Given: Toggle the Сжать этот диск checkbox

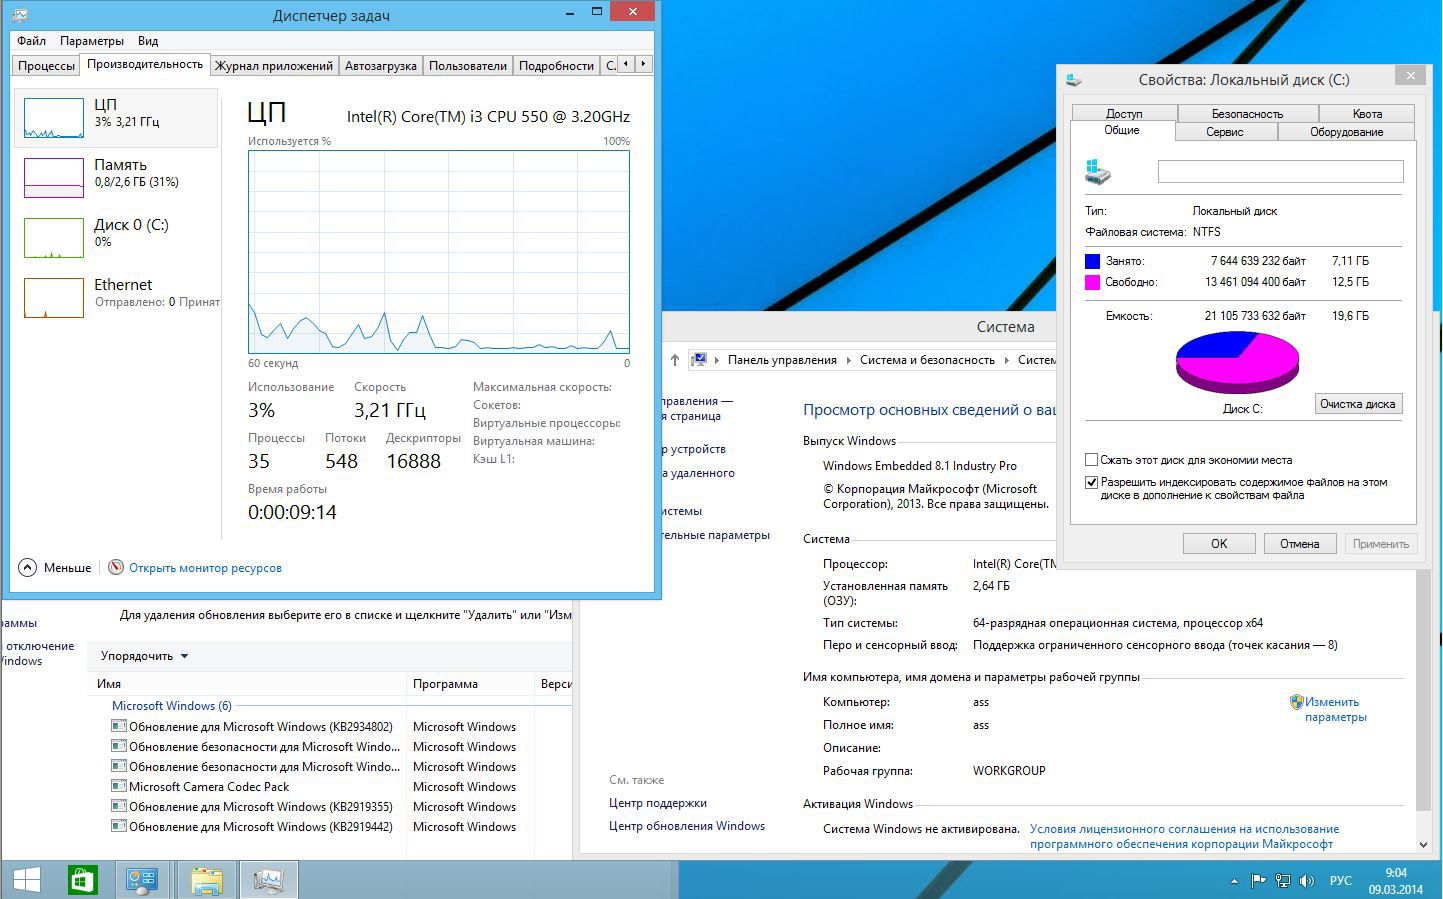Looking at the screenshot, I should click(1092, 460).
